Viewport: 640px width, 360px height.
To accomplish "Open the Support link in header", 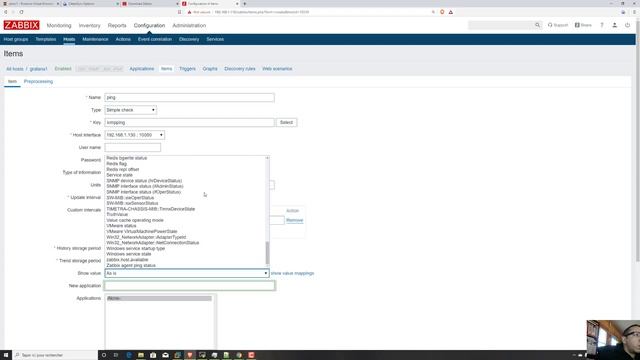I will (x=558, y=25).
